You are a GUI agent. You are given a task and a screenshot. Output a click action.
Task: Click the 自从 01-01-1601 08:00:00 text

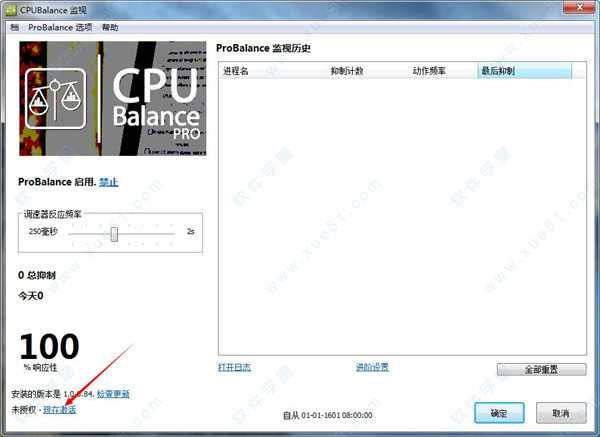328,415
